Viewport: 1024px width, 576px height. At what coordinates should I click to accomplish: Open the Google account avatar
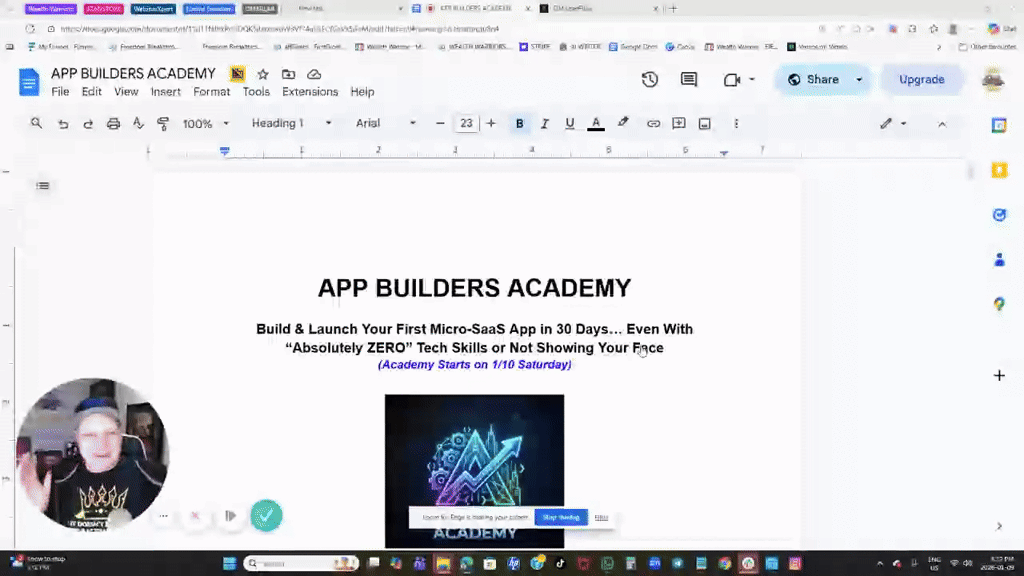pos(993,80)
